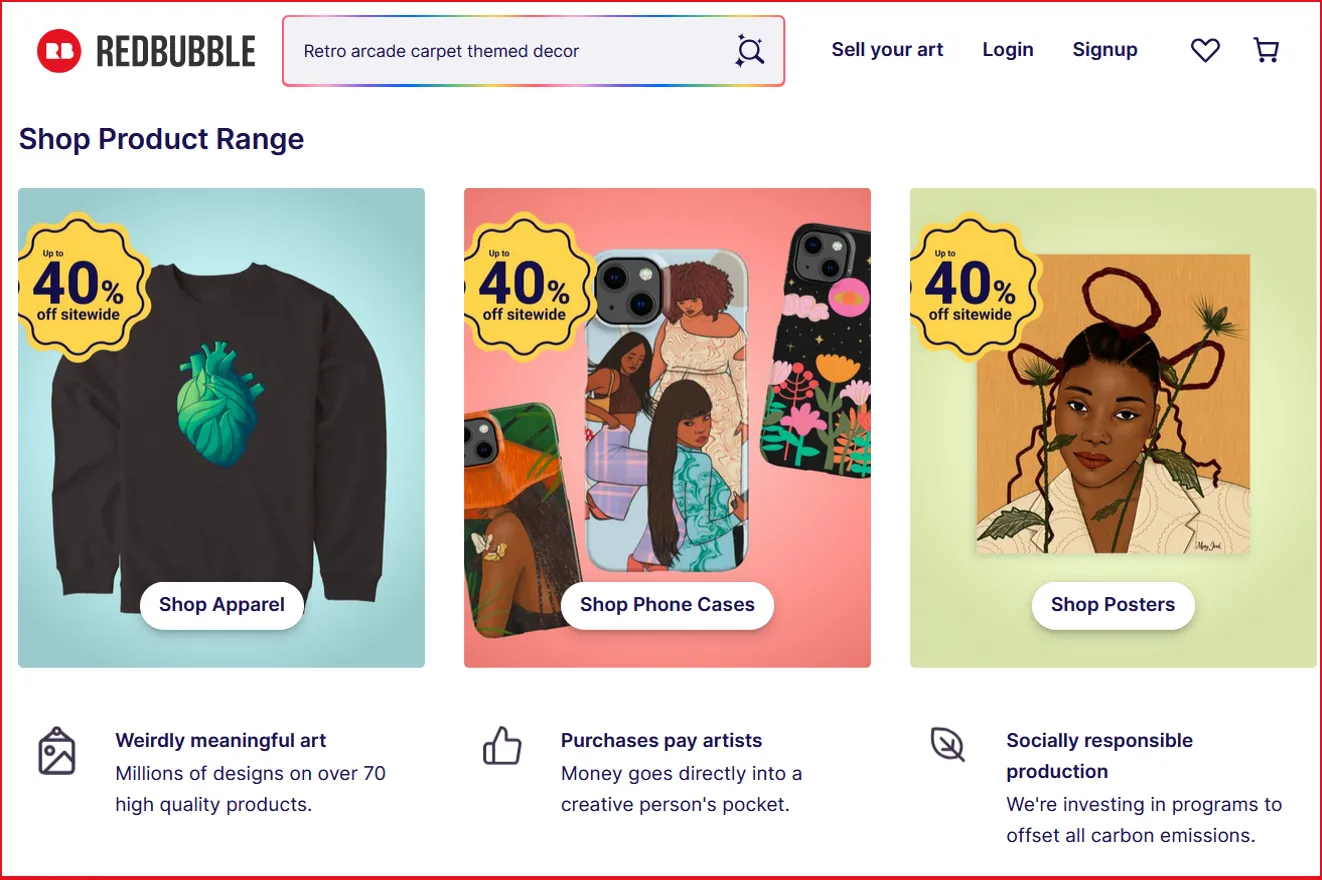Screen dimensions: 1322x880
Task: Click the thumbs-up purchases icon
Action: pos(502,746)
